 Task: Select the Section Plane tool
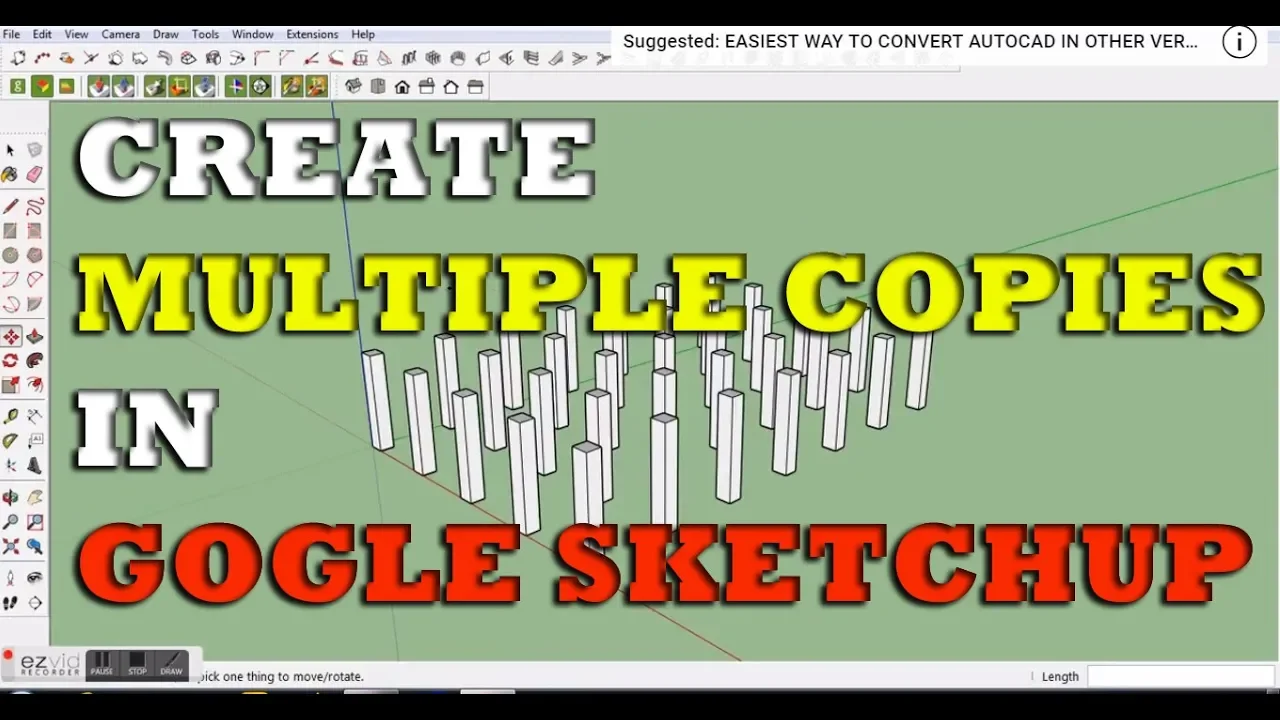pyautogui.click(x=35, y=603)
